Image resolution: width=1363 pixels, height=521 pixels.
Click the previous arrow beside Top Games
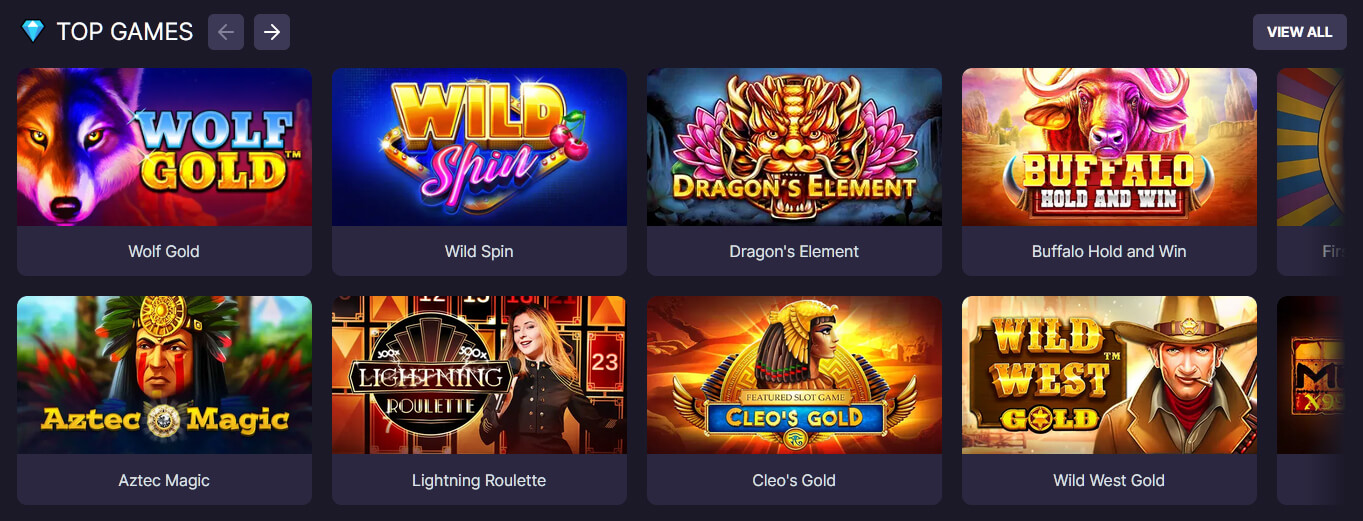(226, 32)
